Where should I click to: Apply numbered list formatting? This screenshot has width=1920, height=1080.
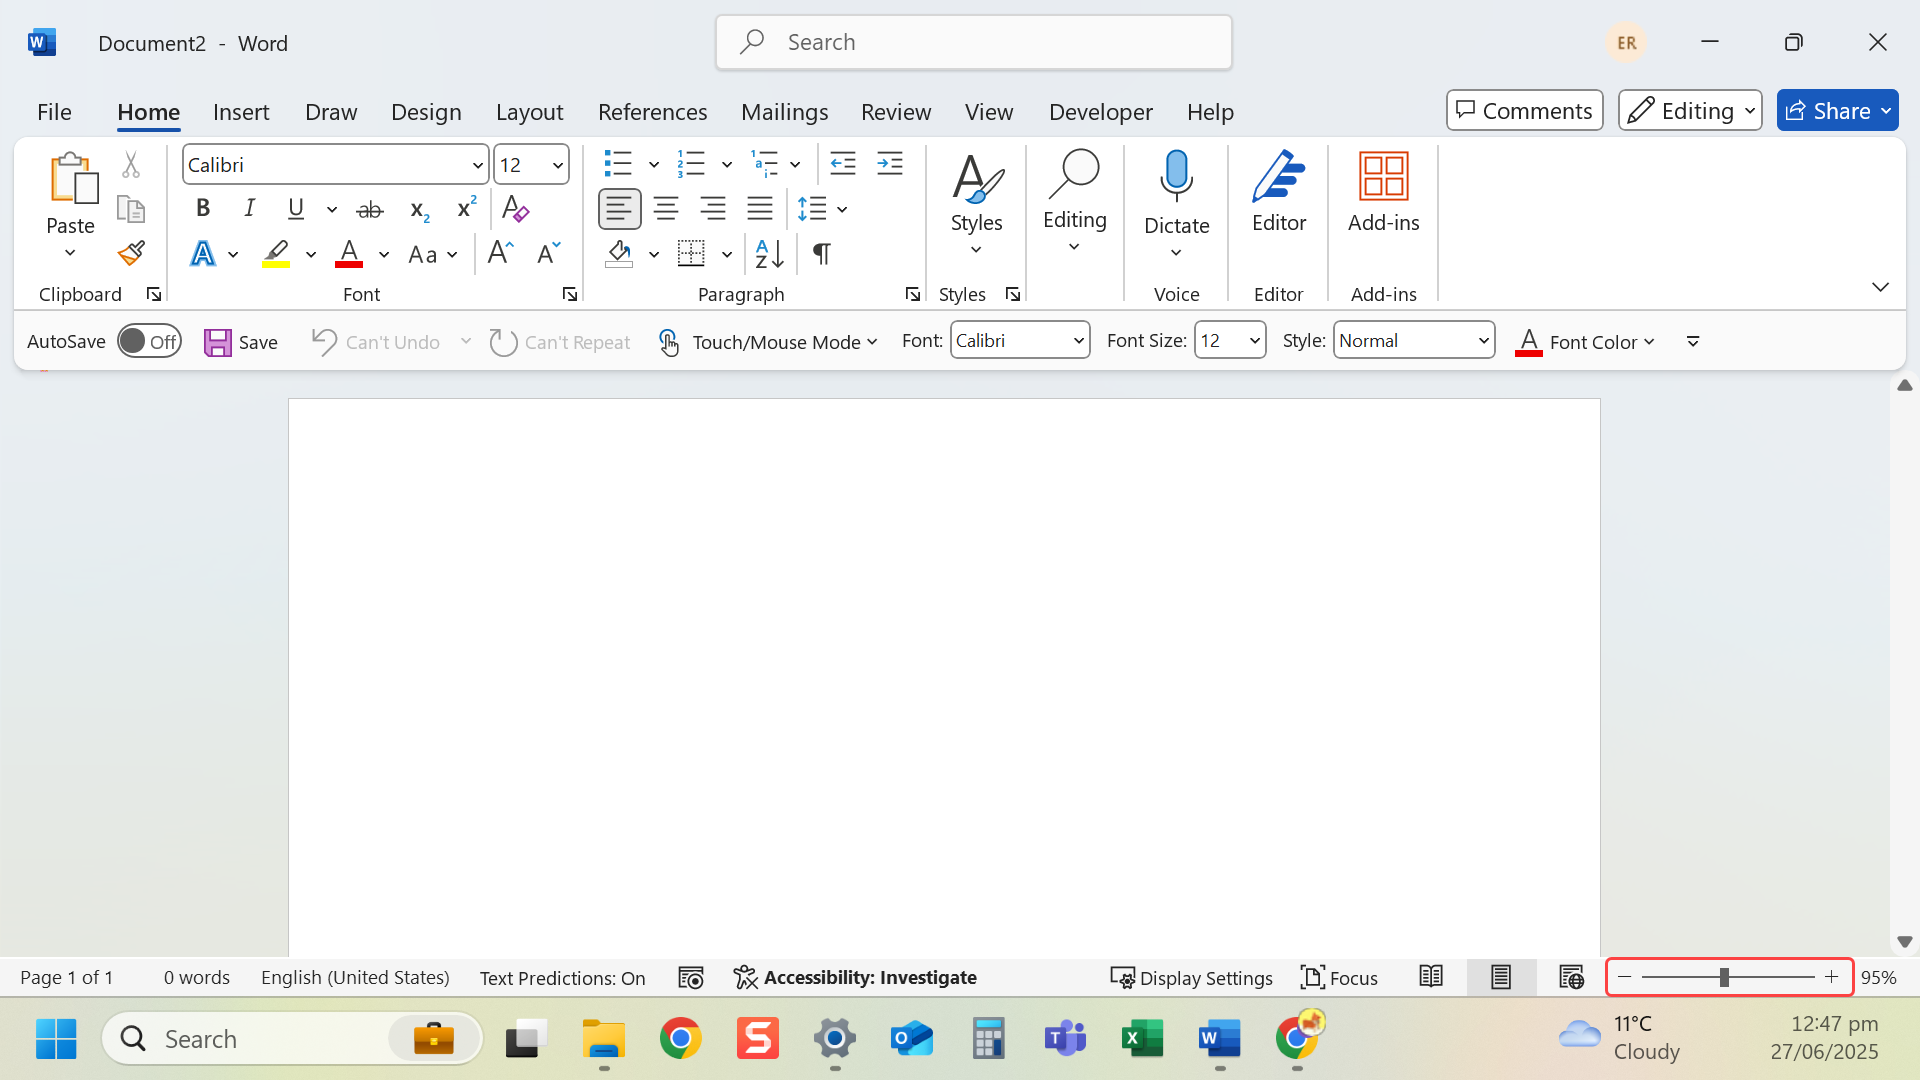click(692, 163)
